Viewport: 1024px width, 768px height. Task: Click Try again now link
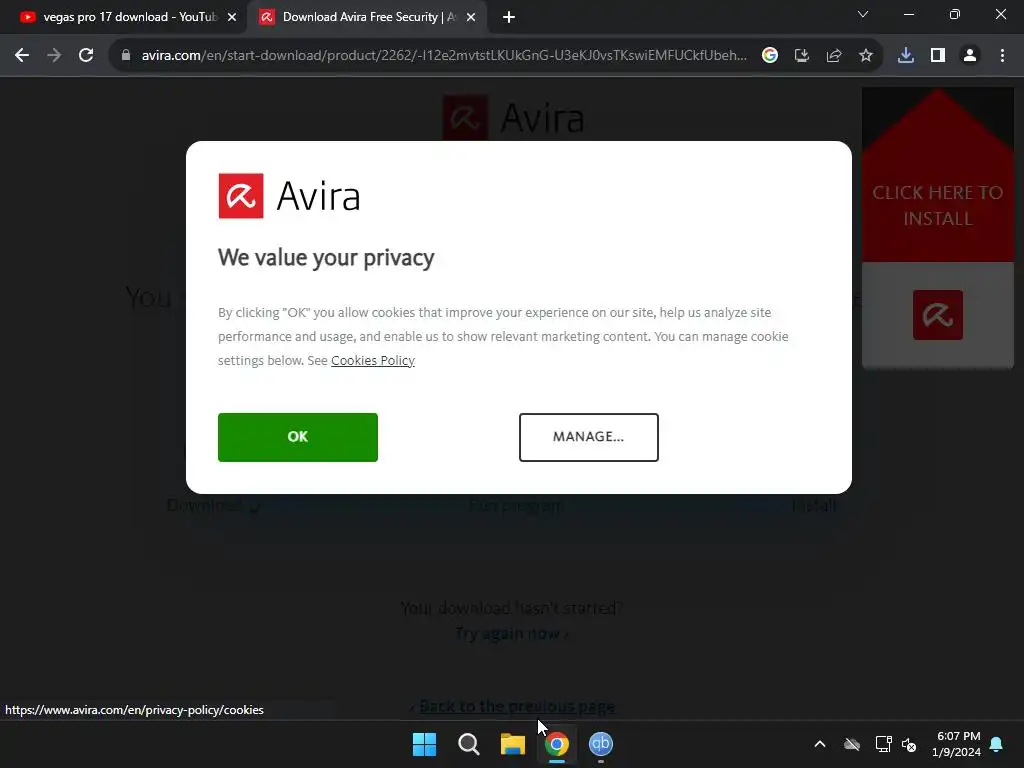512,633
